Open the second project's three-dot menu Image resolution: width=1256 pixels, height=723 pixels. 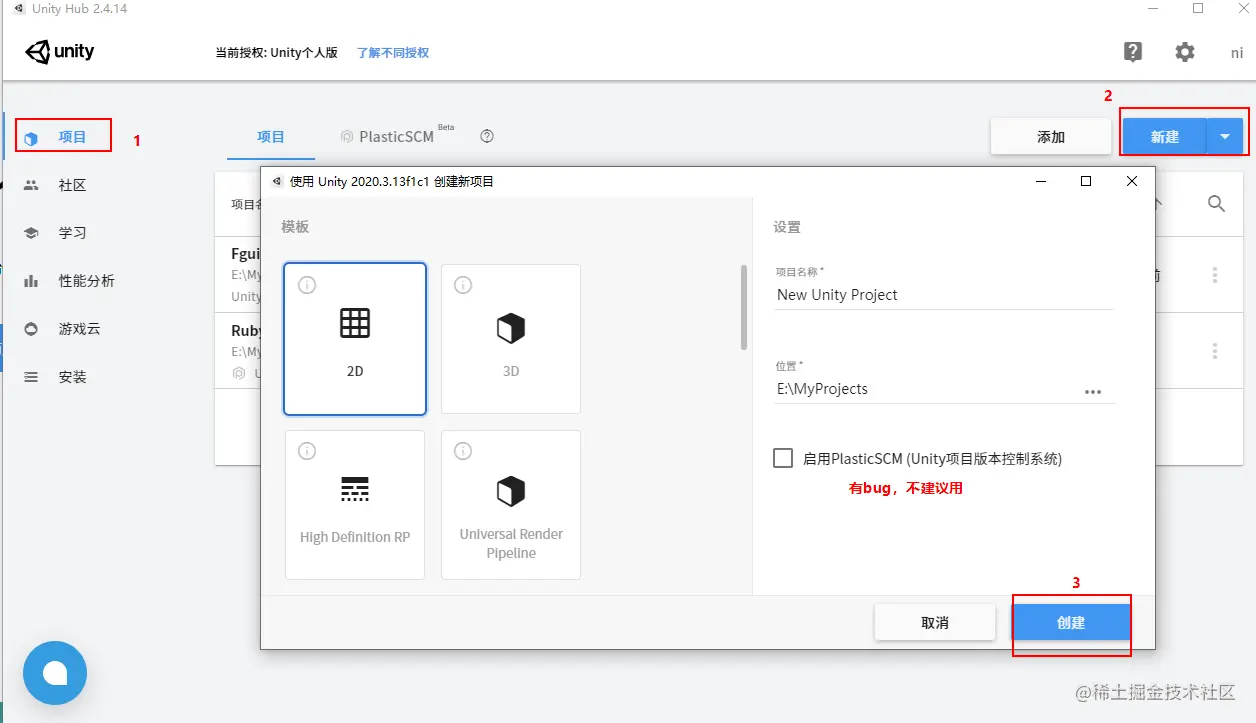(1215, 351)
